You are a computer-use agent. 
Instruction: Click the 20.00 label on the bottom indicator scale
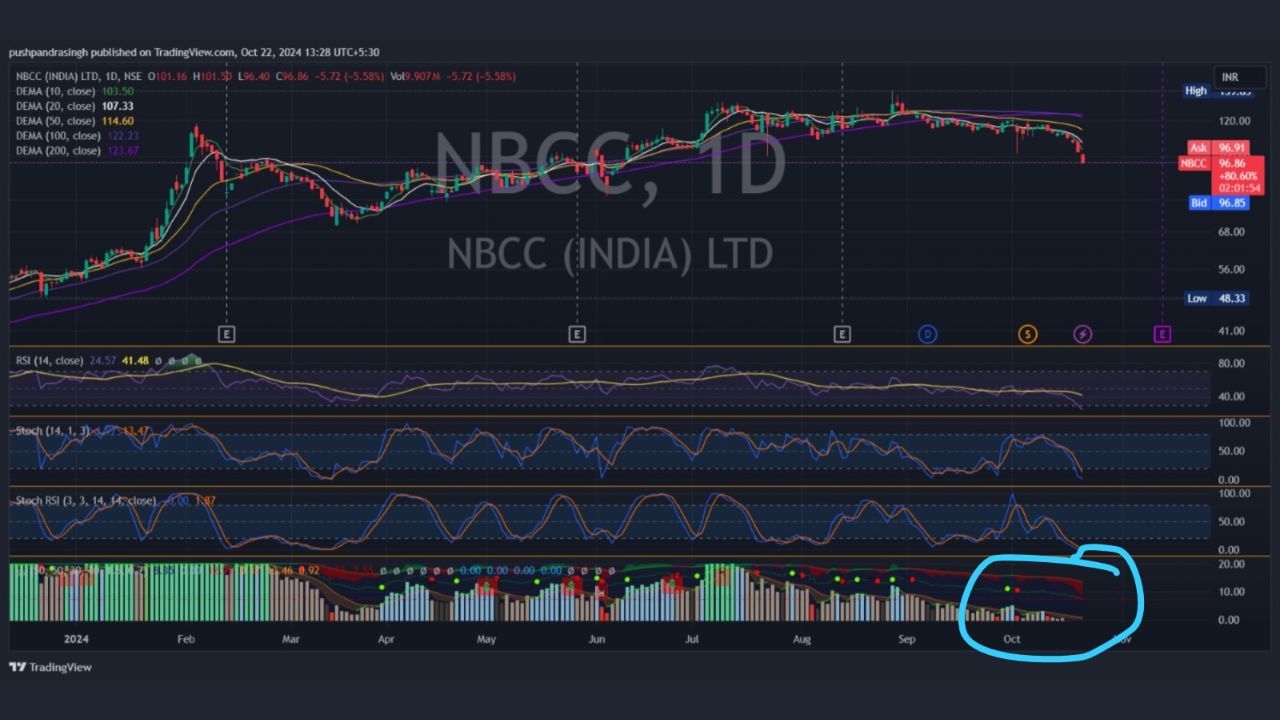(x=1231, y=564)
